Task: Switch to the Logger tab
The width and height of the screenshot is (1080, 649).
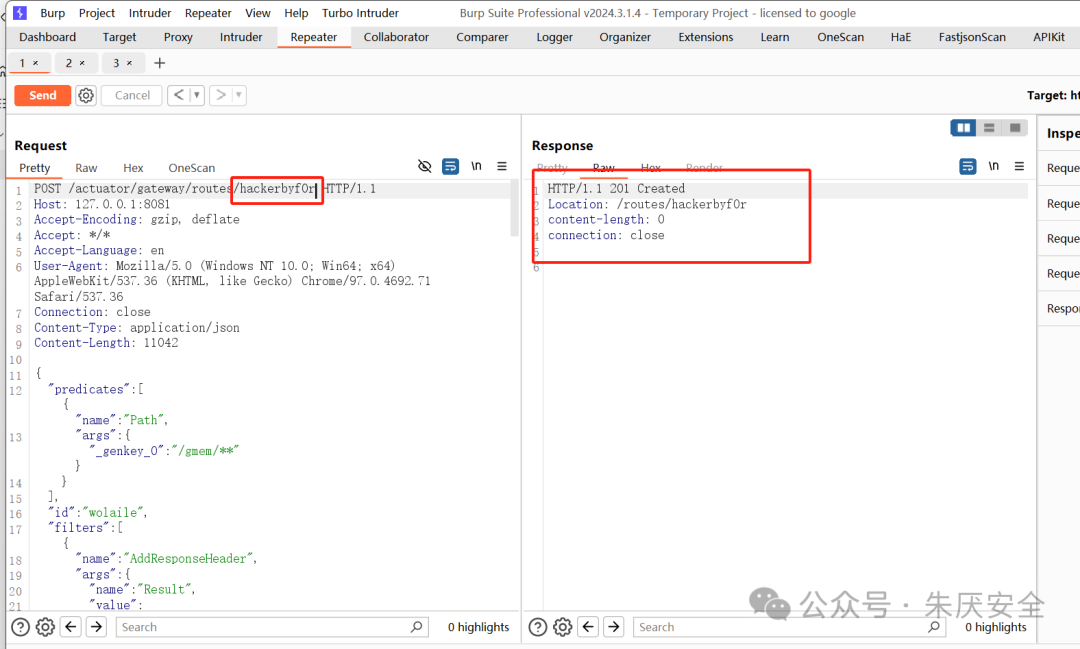Action: (x=554, y=37)
